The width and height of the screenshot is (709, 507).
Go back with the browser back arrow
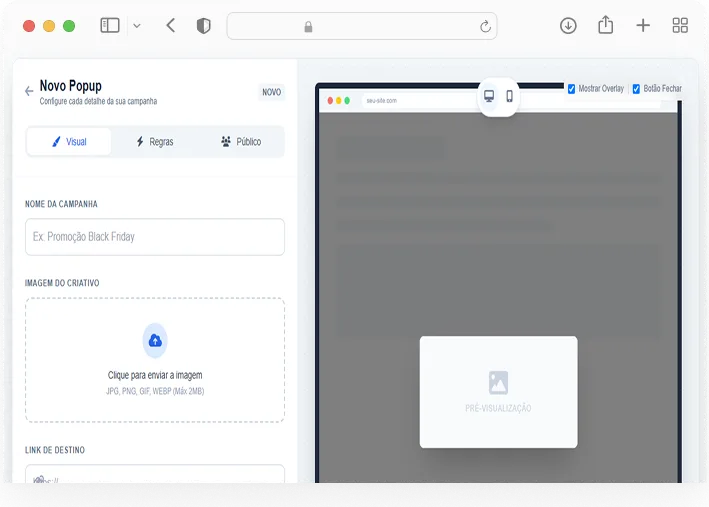pyautogui.click(x=170, y=25)
